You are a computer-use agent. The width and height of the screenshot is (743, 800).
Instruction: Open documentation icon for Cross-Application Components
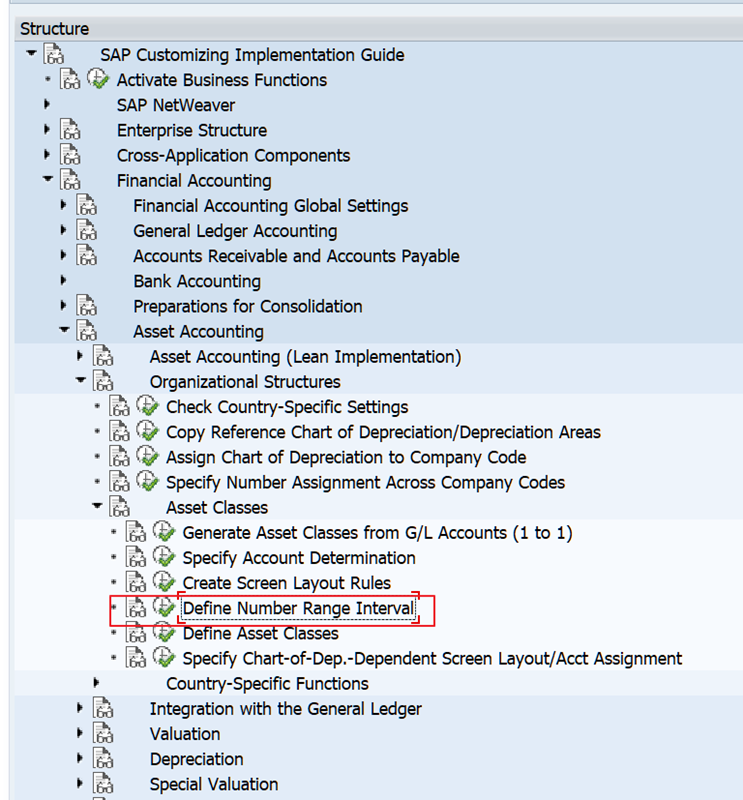(x=70, y=155)
